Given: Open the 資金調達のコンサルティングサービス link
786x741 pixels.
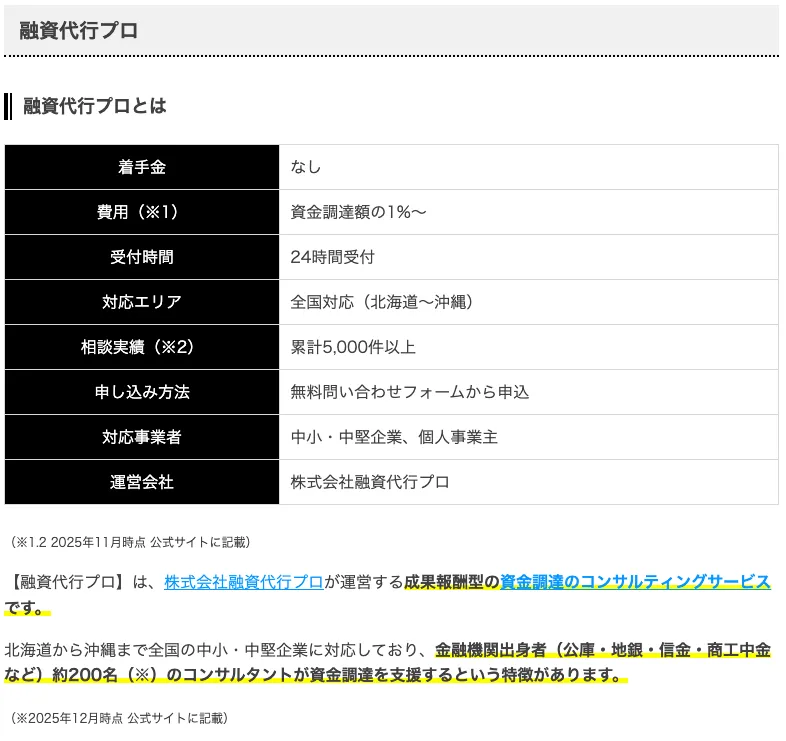Looking at the screenshot, I should point(635,582).
